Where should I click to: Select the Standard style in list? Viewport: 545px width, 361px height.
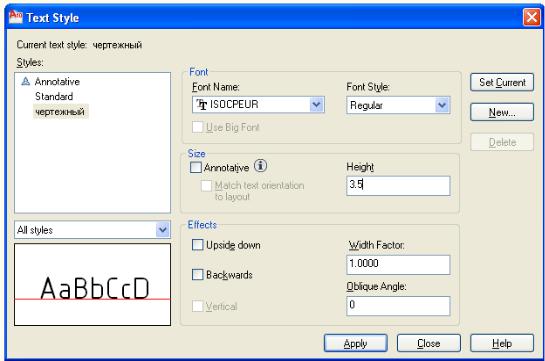point(54,97)
